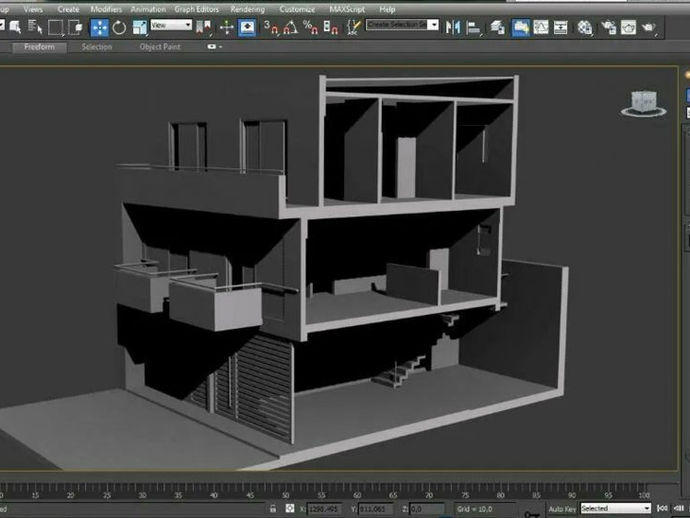Click the Mirror tool
690x518 pixels.
[x=453, y=27]
